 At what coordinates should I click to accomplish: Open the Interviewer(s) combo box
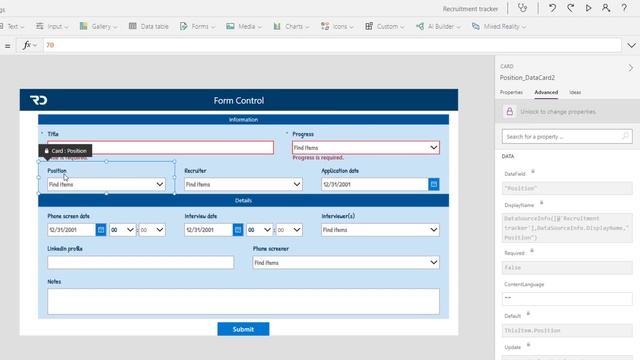[x=380, y=230]
